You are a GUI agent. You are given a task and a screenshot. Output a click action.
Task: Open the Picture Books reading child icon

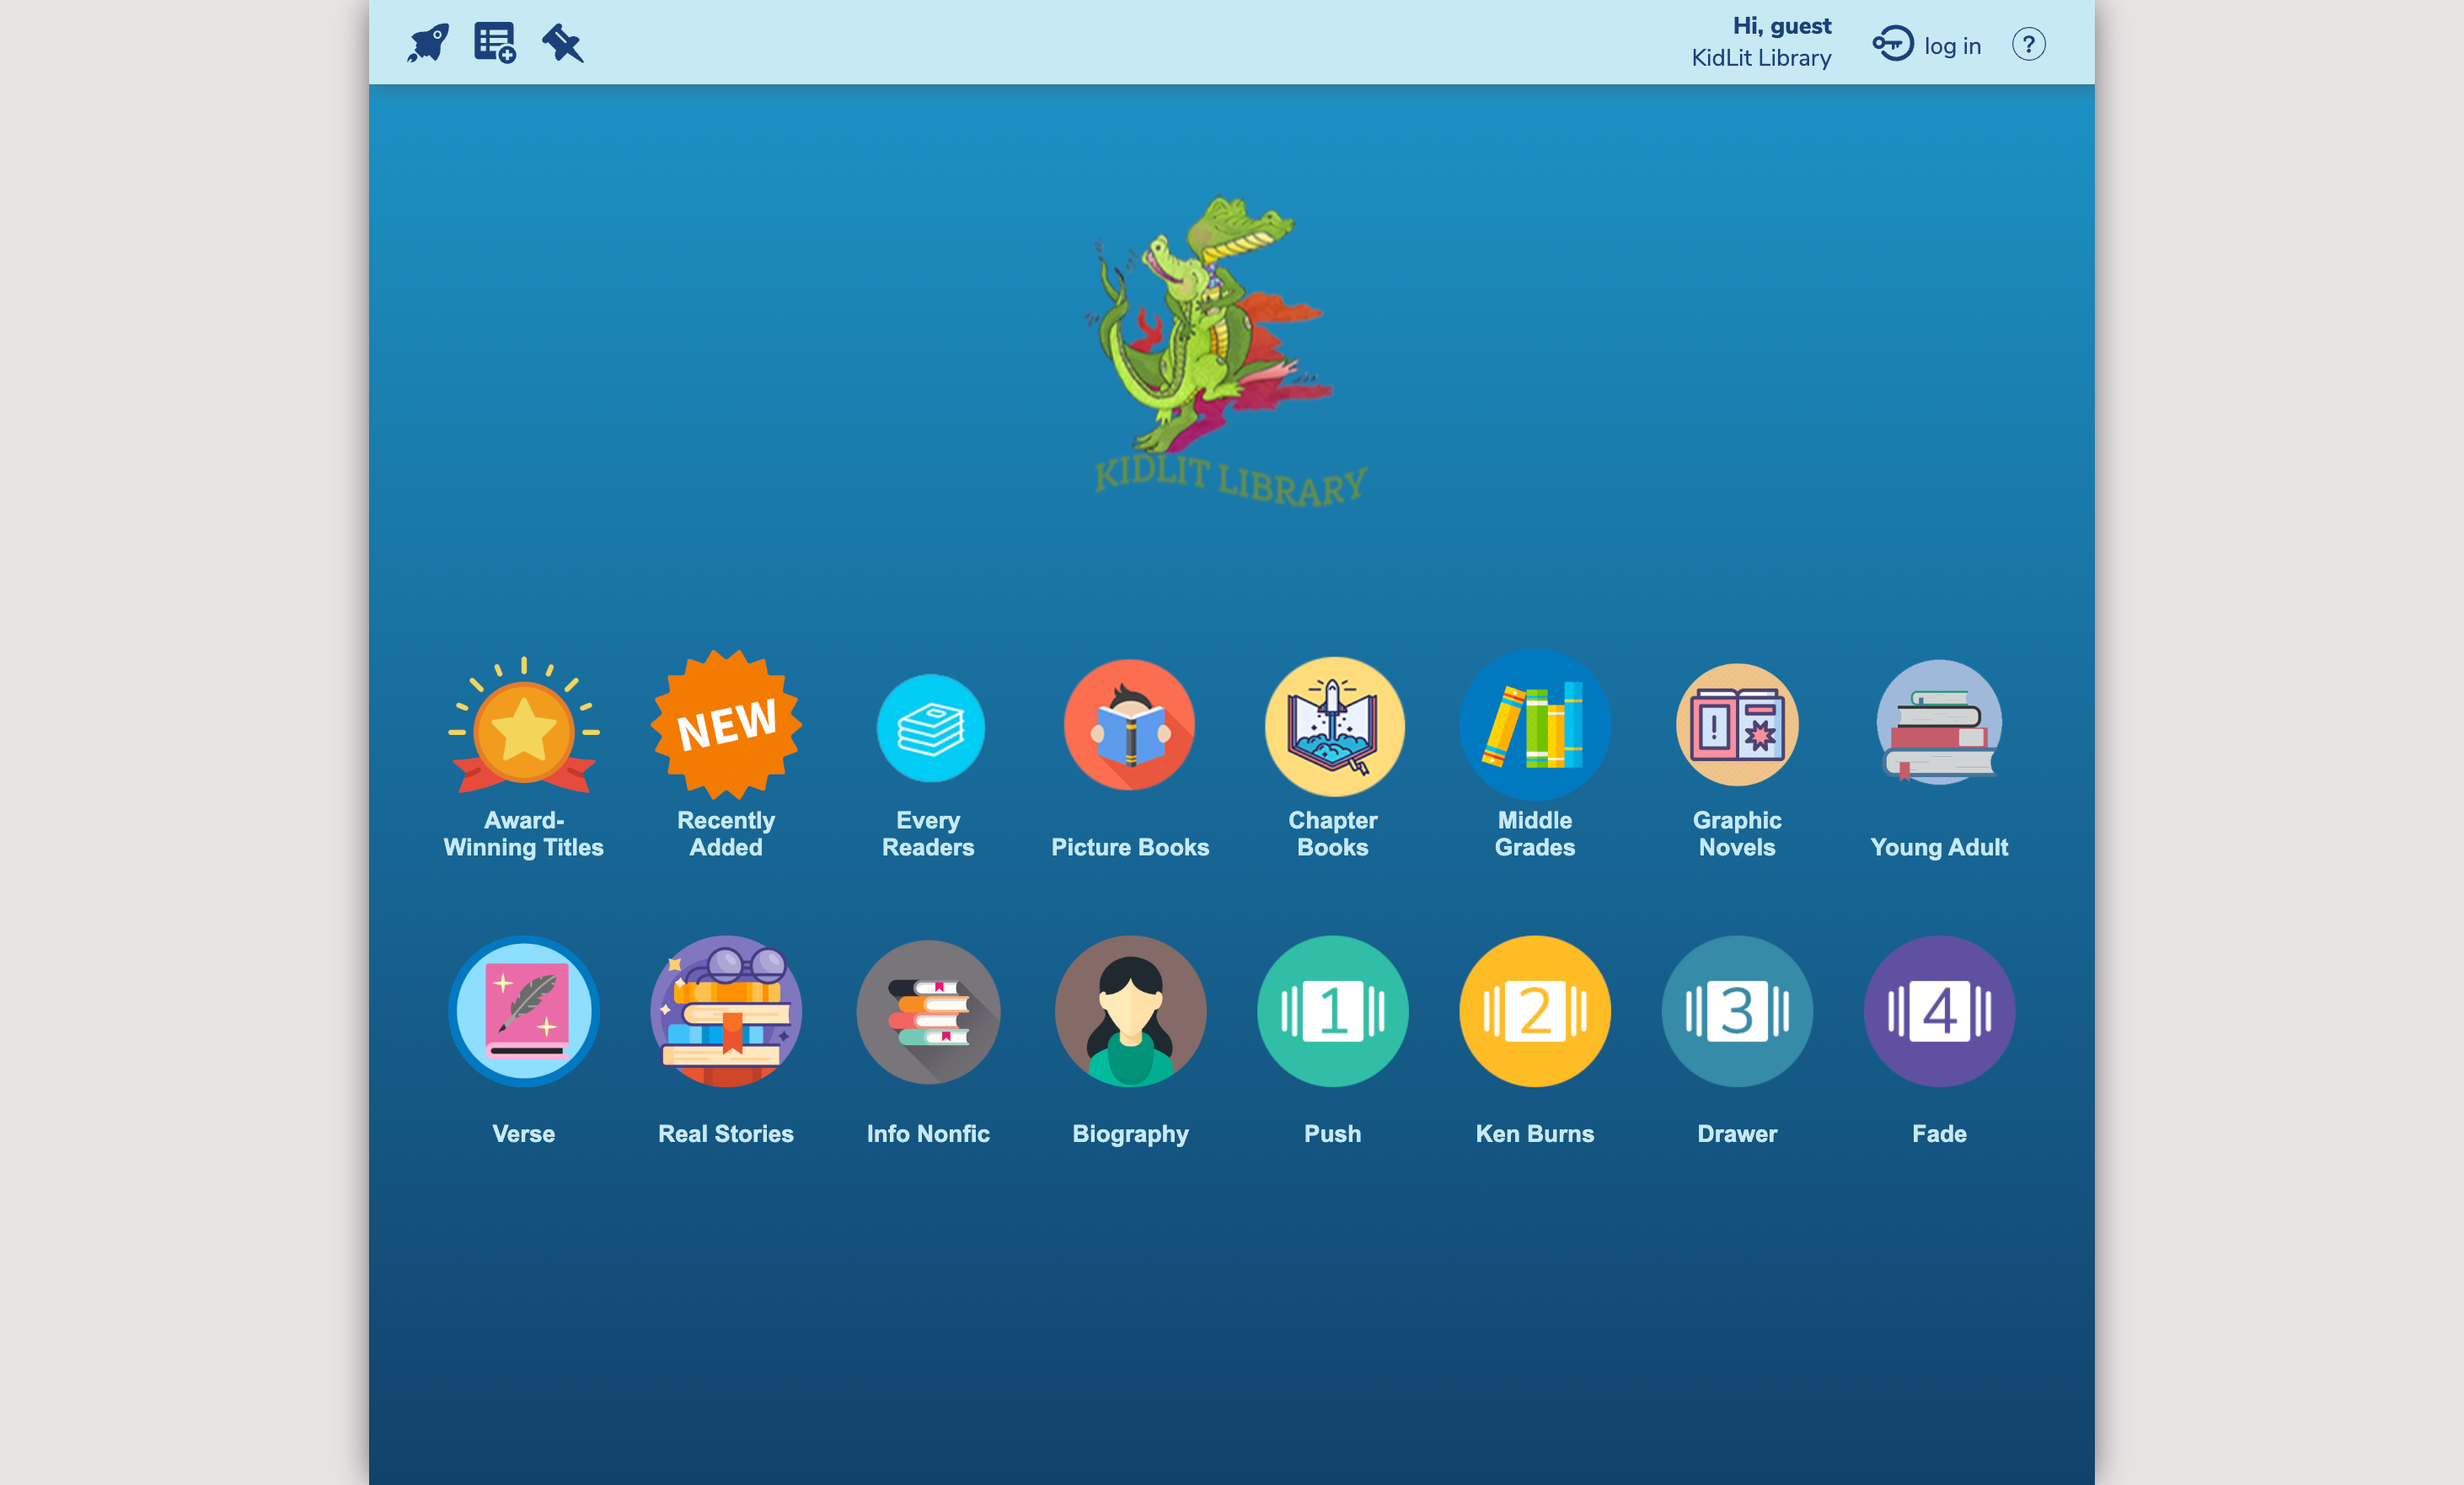(1130, 725)
